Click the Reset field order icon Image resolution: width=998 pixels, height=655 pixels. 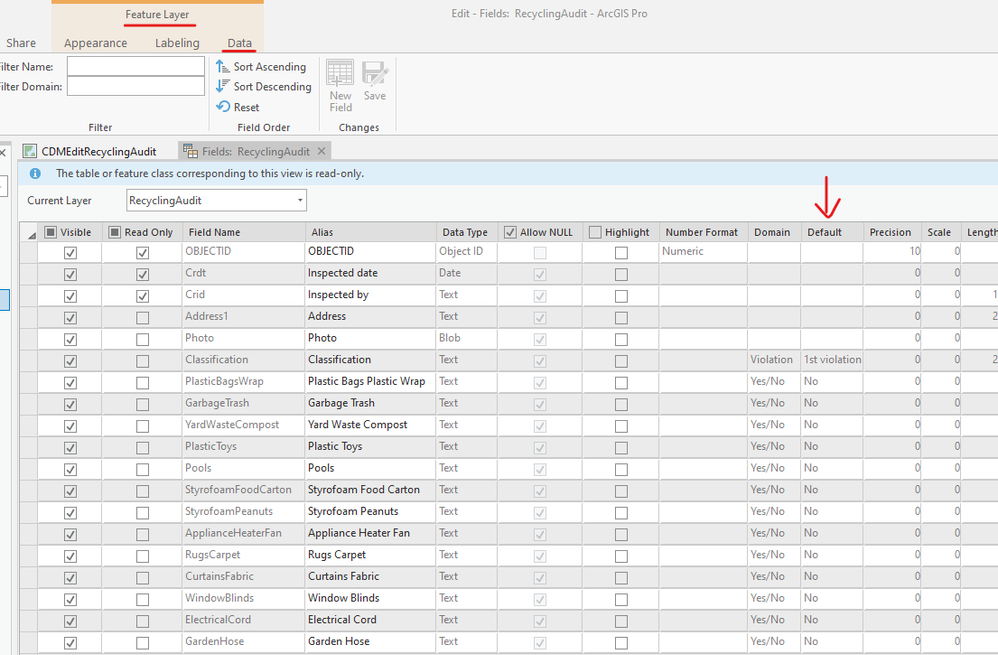223,106
